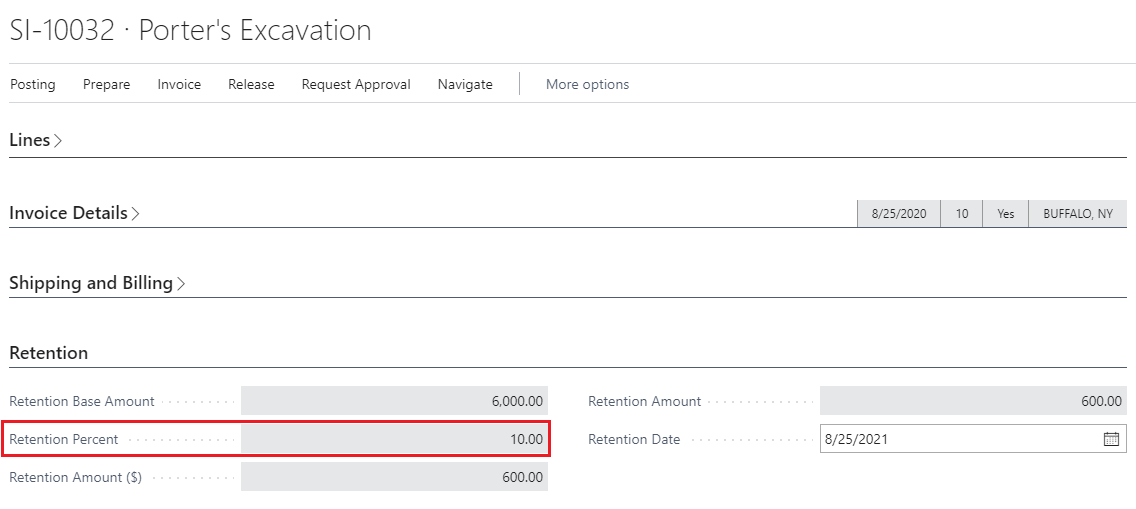The image size is (1136, 509).
Task: Collapse the Retention section header
Action: (49, 353)
